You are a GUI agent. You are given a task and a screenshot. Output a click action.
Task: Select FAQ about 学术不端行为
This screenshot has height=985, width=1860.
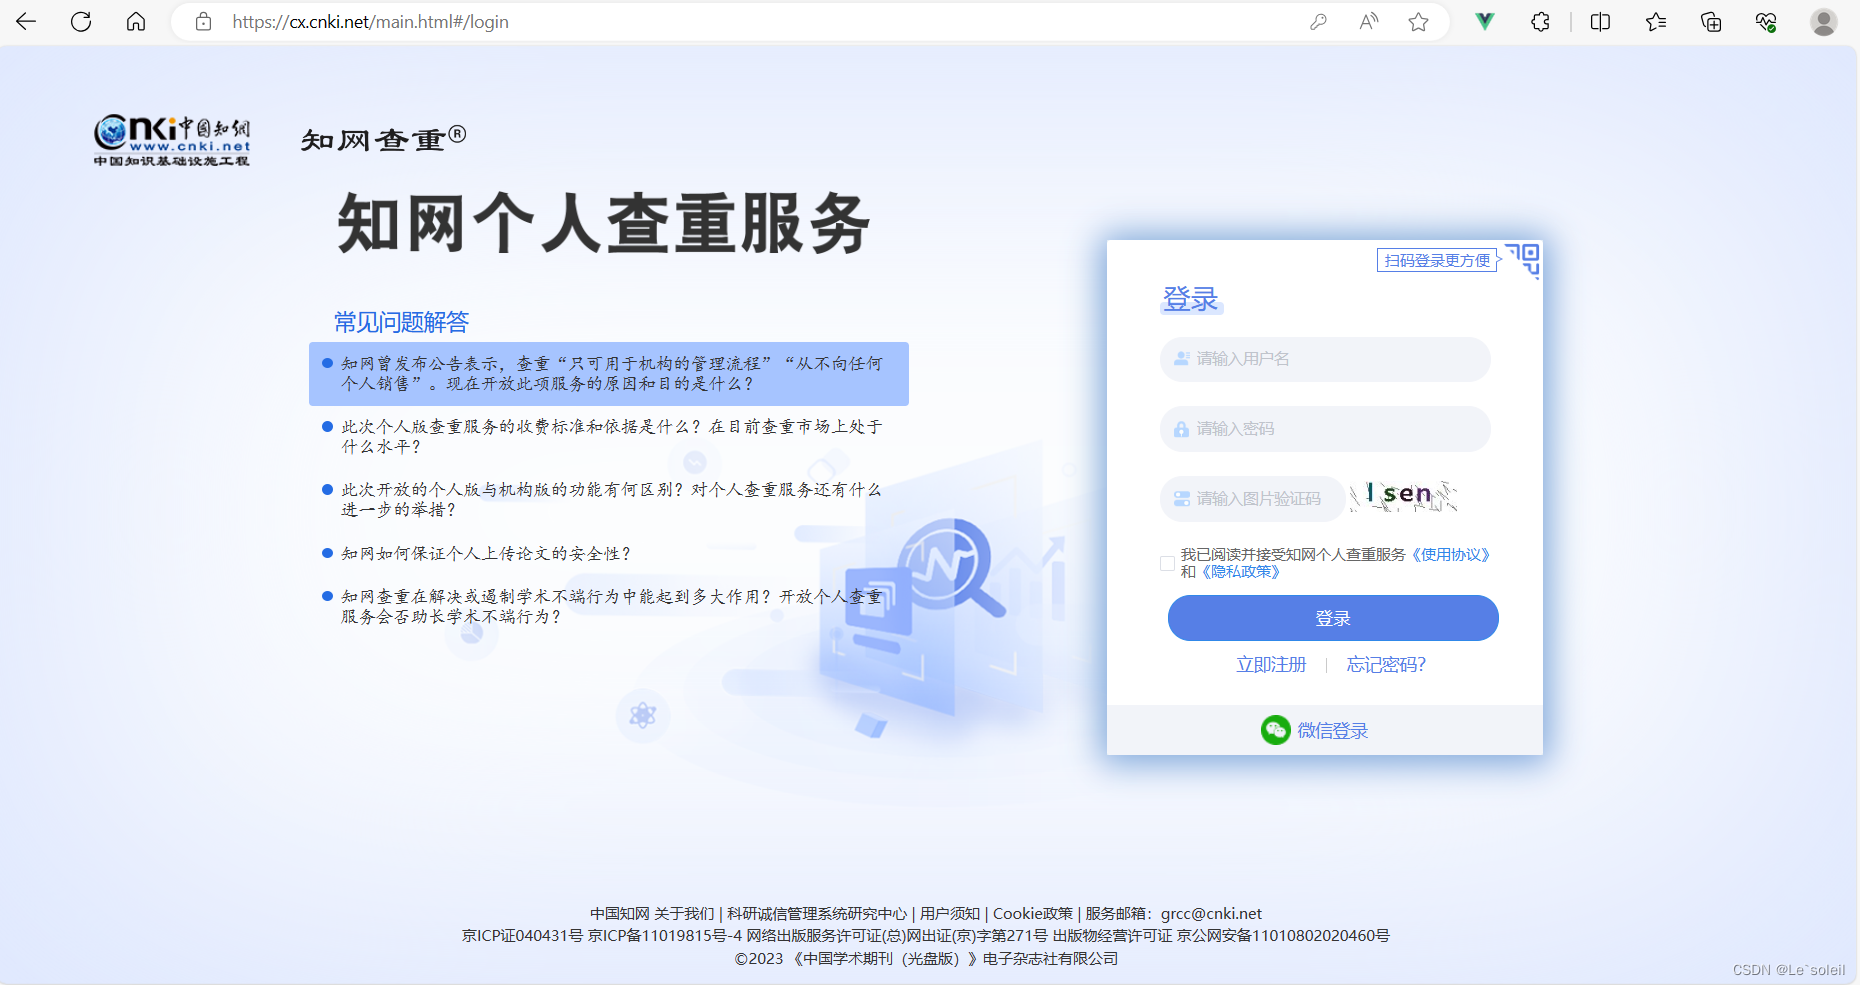tap(609, 606)
